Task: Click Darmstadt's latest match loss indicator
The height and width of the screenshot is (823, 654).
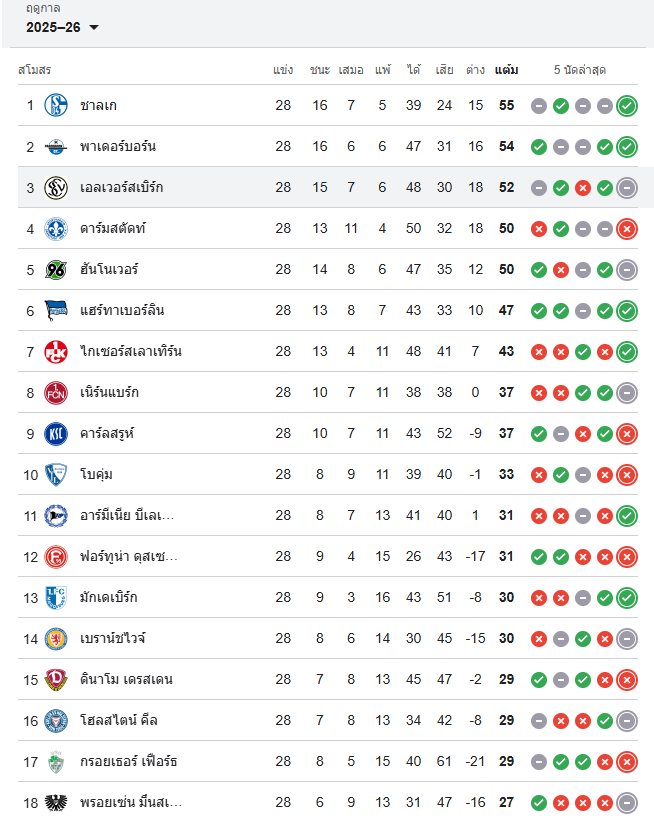Action: click(x=627, y=228)
